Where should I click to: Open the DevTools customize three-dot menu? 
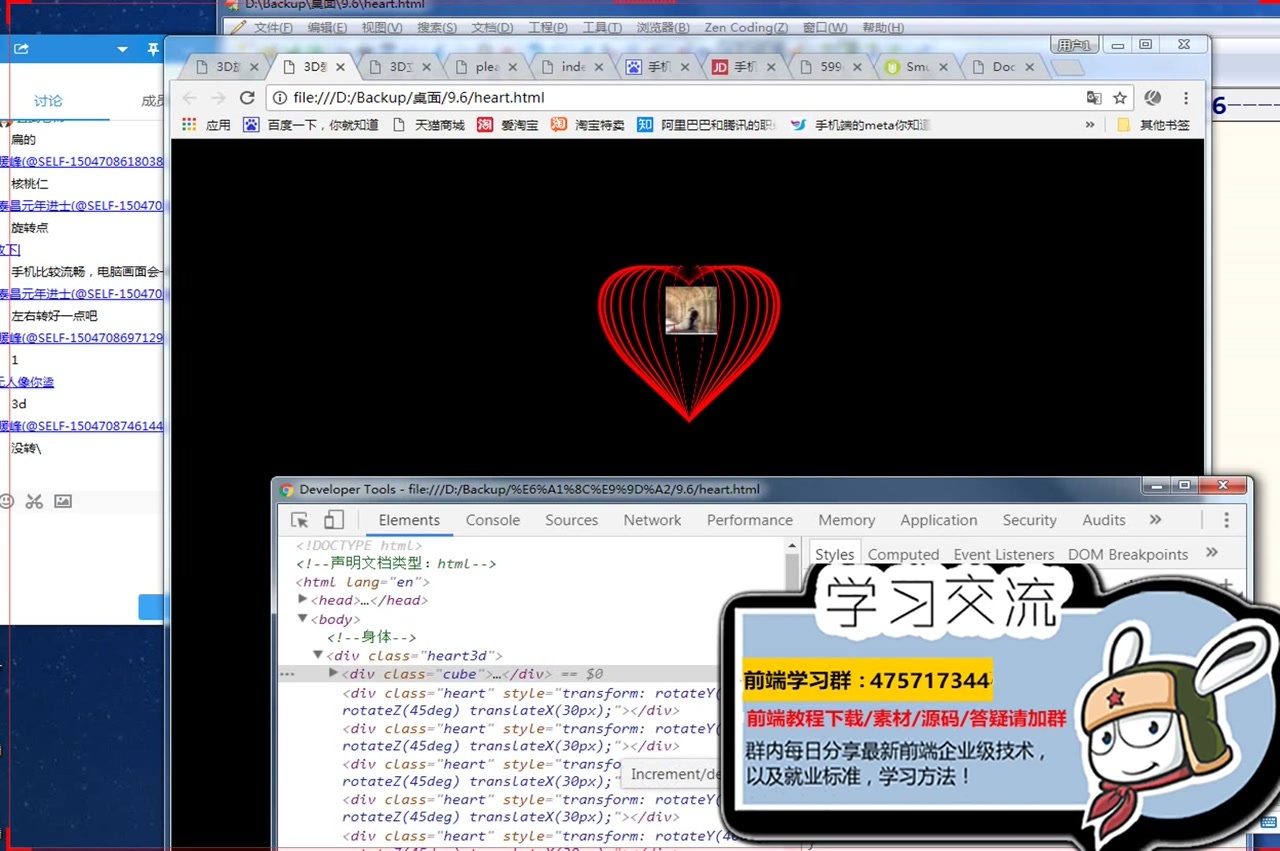1226,520
